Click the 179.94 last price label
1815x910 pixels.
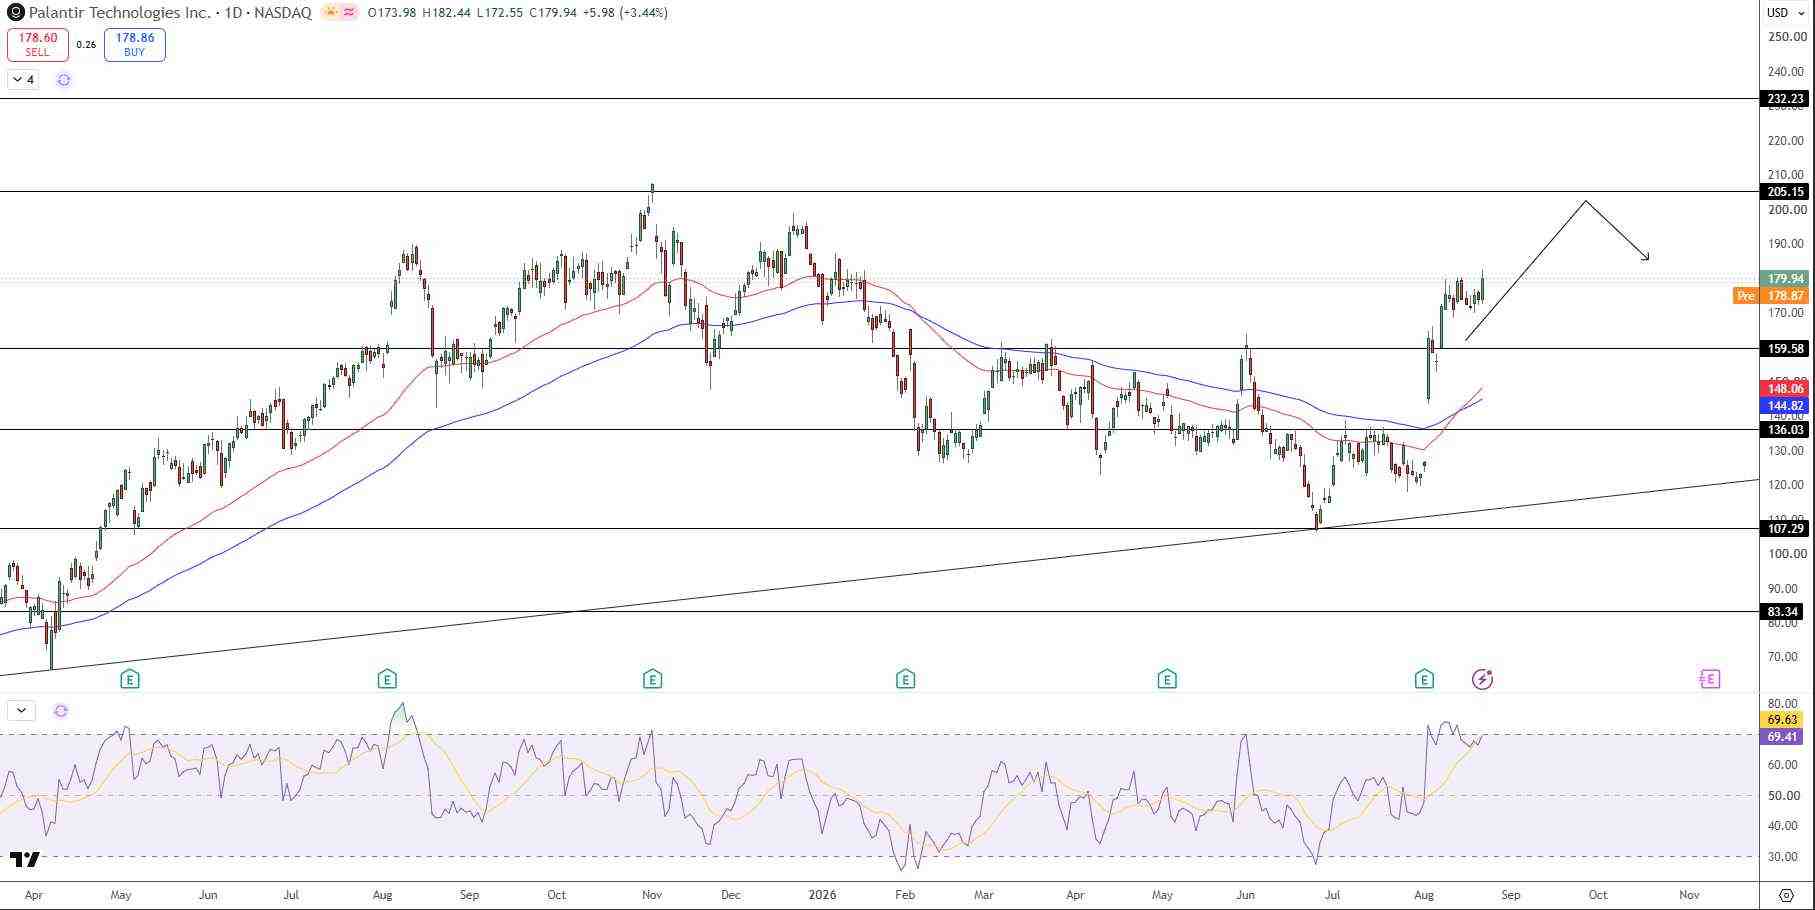(1785, 279)
